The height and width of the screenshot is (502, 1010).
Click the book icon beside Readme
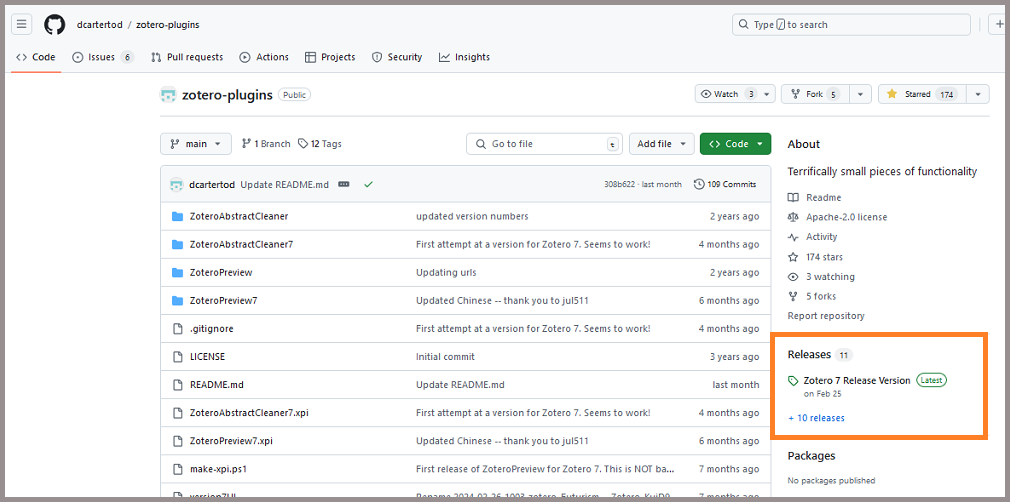coord(793,197)
